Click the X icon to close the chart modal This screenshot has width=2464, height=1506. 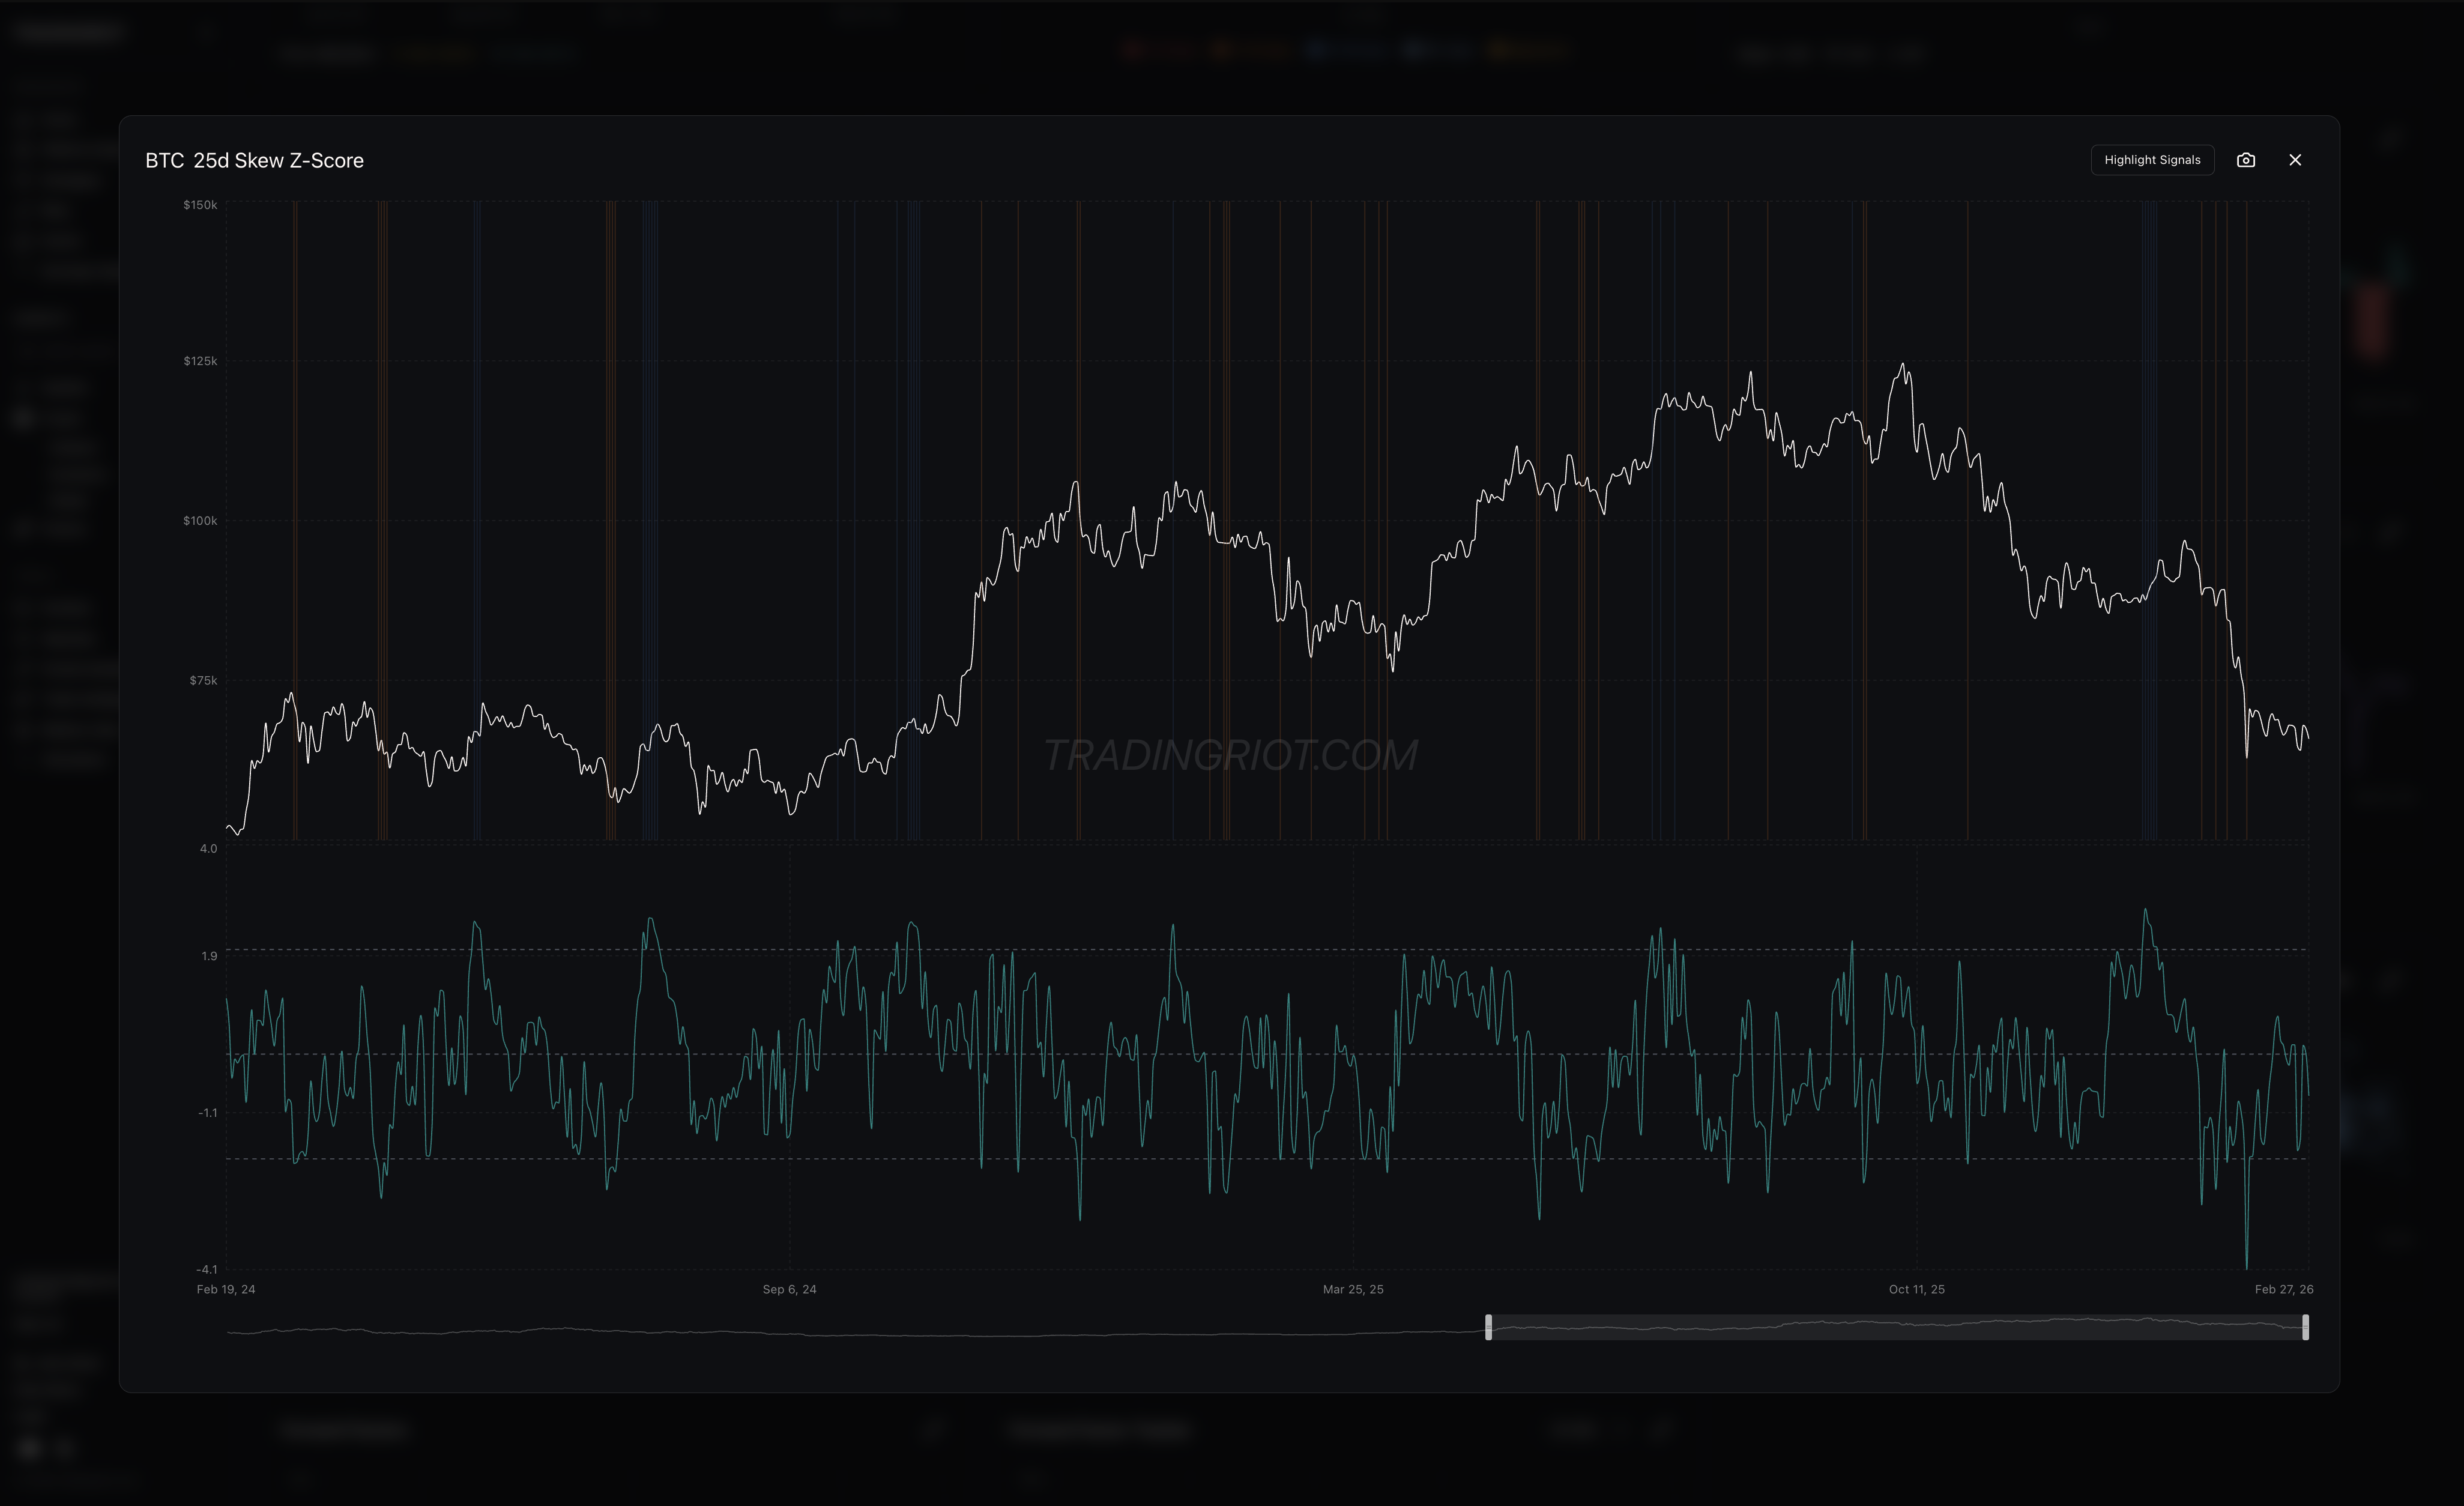click(2296, 160)
